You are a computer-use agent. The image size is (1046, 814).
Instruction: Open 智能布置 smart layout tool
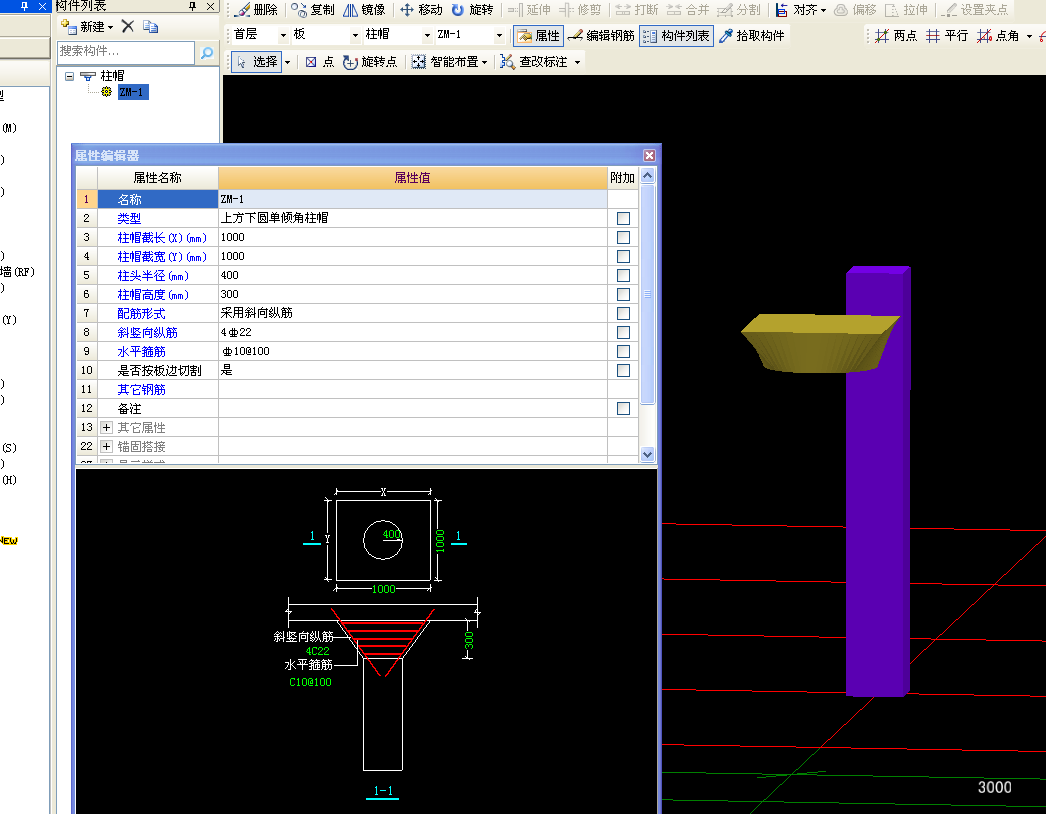pos(449,61)
